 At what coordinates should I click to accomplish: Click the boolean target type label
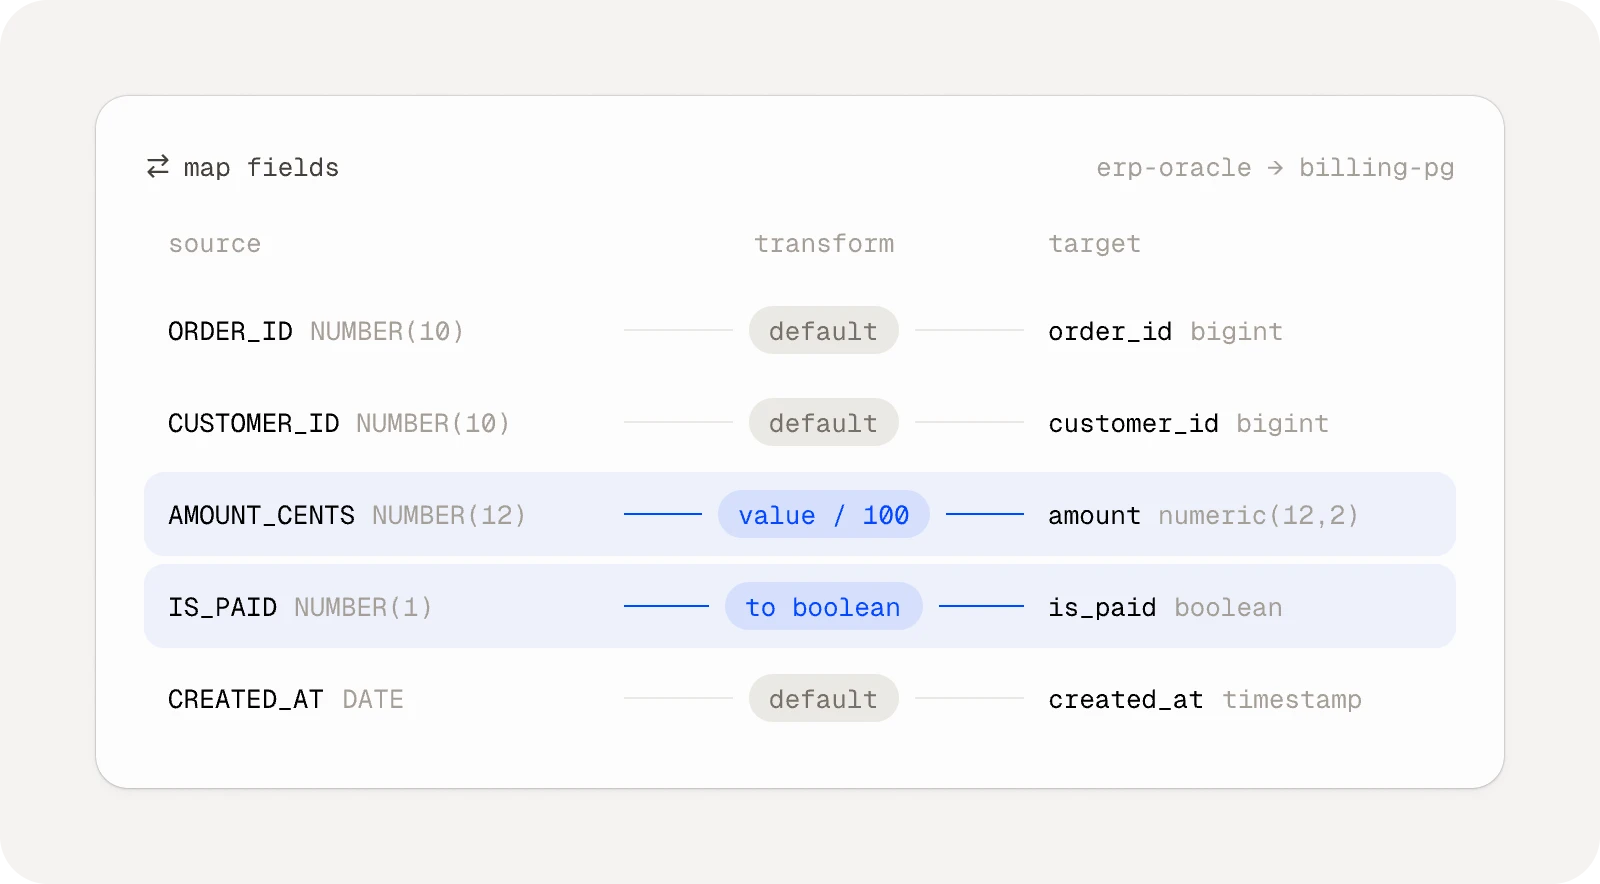pyautogui.click(x=1228, y=607)
